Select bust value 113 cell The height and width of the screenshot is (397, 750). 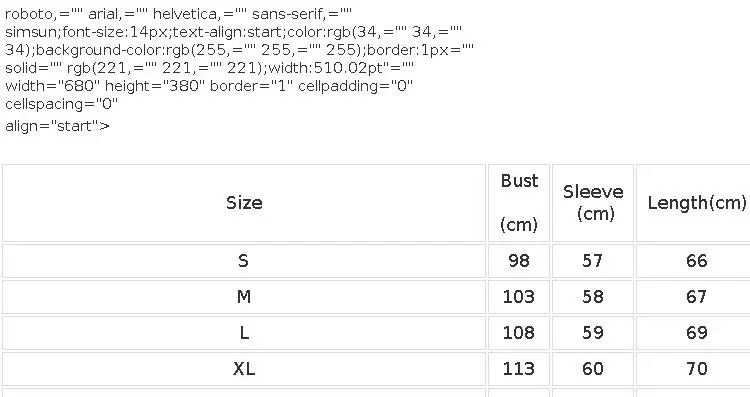[519, 369]
